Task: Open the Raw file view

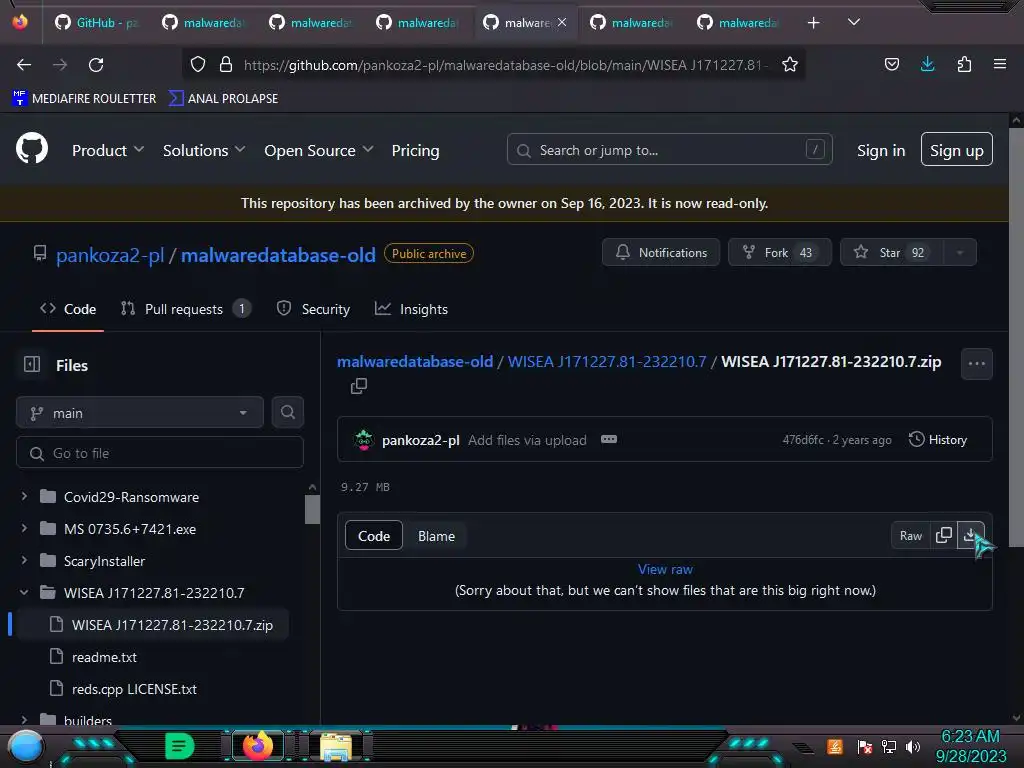Action: click(910, 536)
